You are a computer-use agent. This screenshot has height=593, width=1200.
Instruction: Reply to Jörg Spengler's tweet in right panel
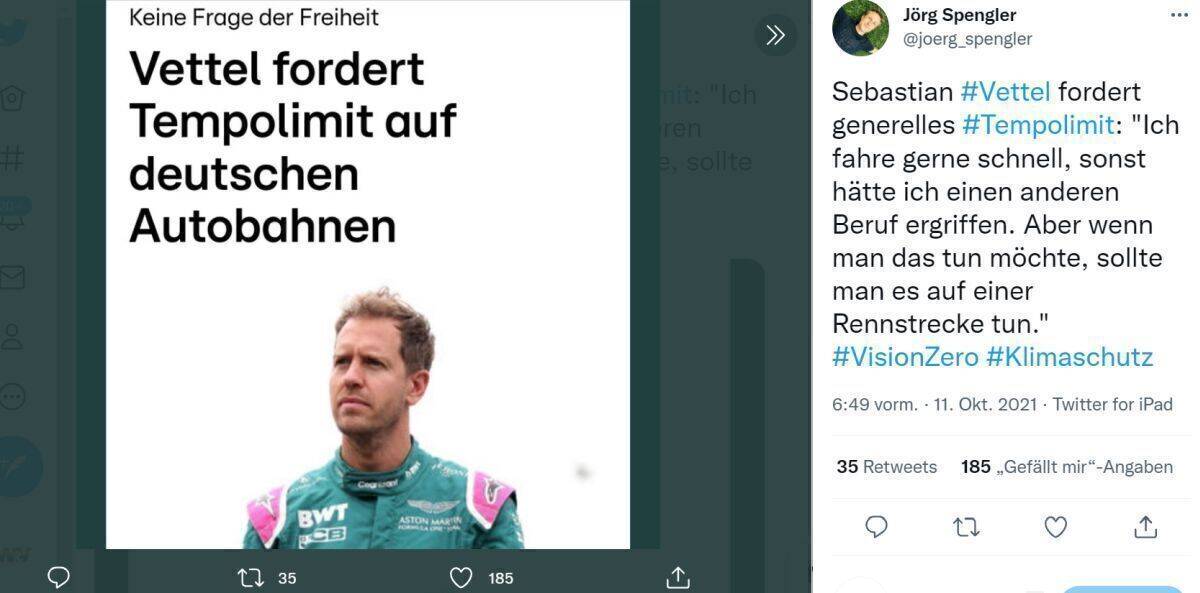pos(876,527)
